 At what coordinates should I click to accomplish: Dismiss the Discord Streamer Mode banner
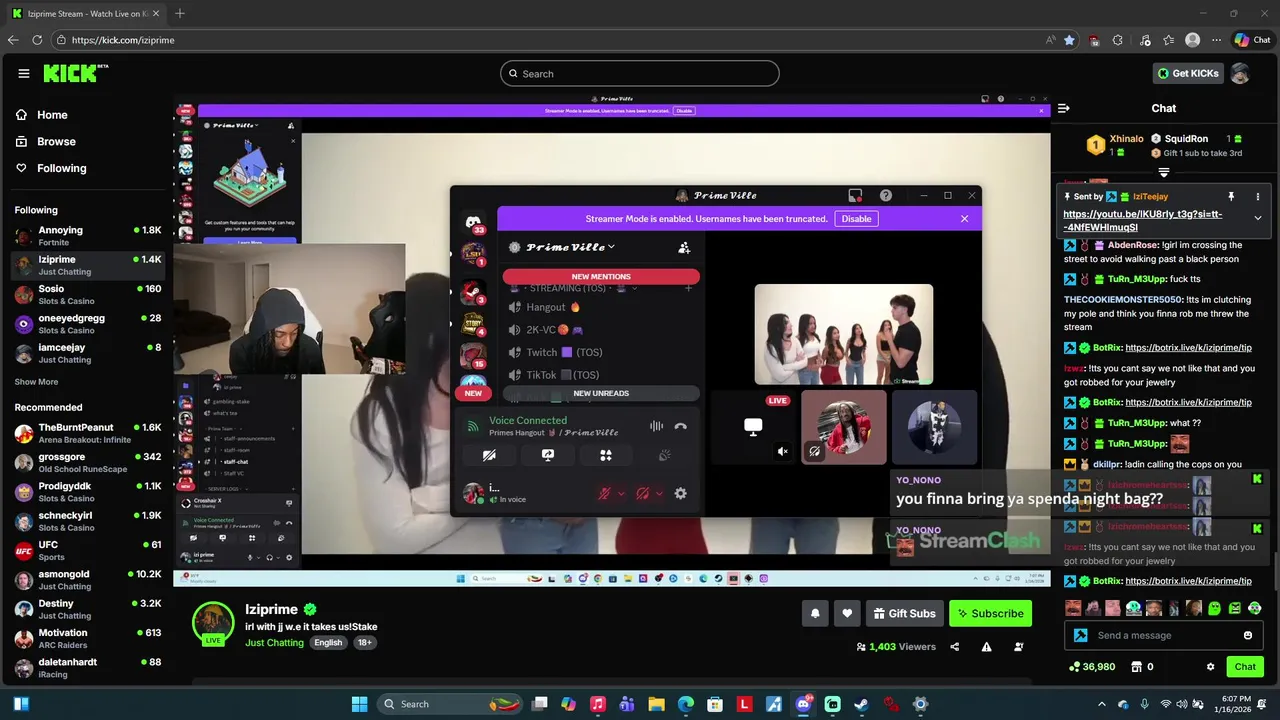tap(964, 218)
